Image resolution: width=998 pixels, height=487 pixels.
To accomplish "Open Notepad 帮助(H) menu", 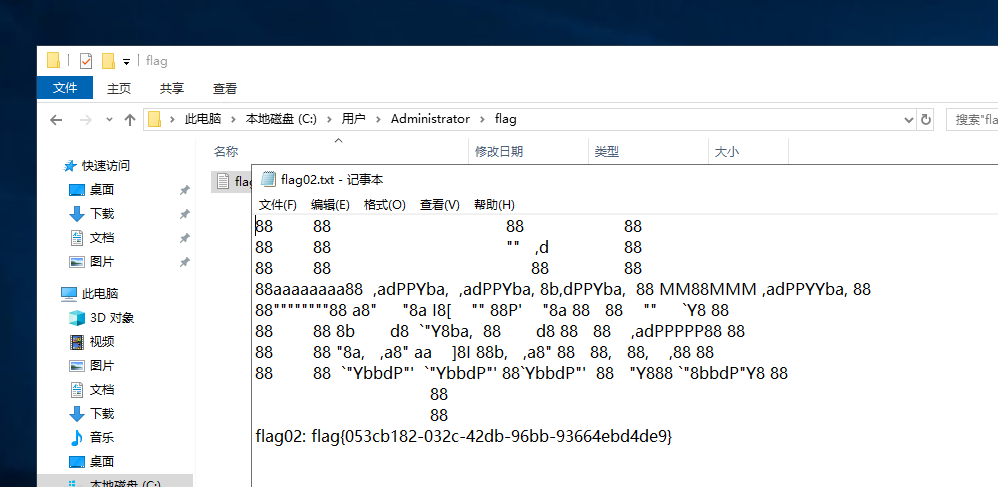I will click(x=495, y=204).
